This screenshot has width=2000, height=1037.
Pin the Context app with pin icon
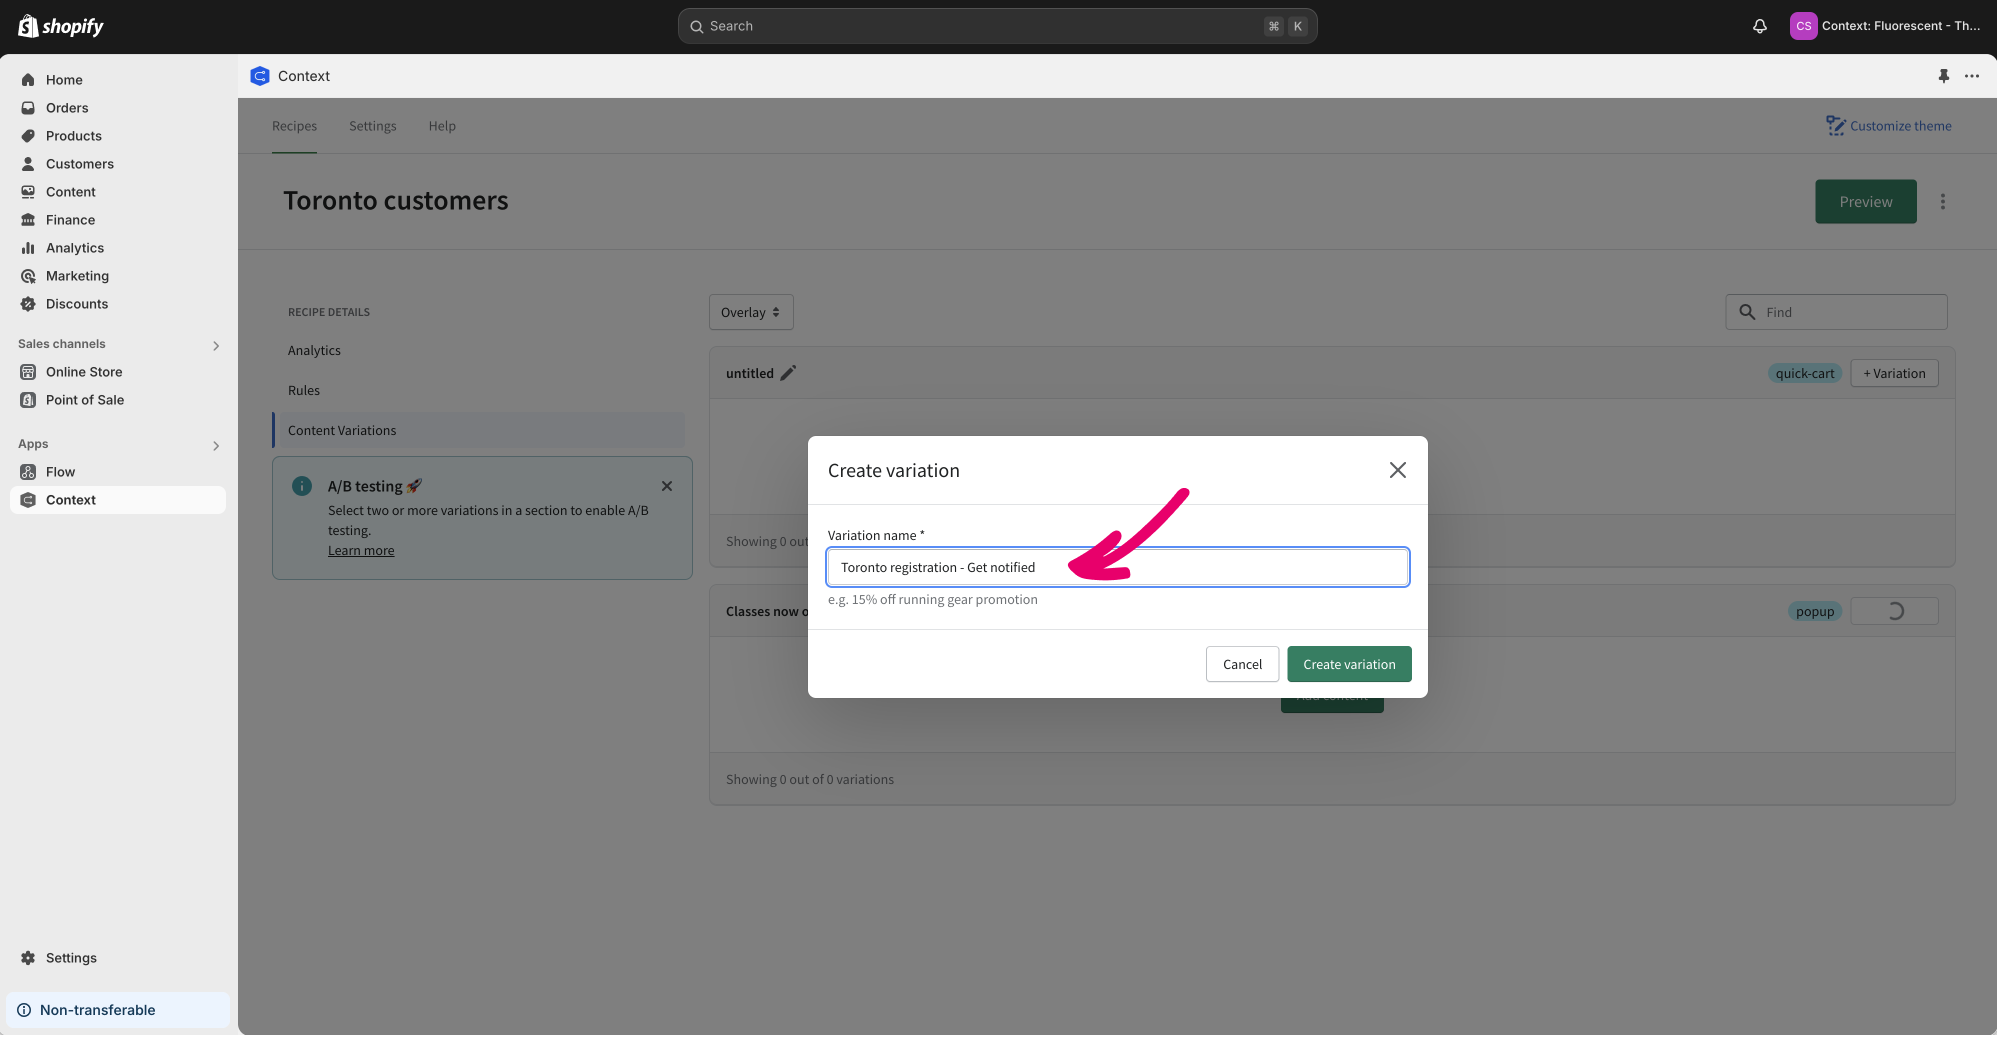coord(1943,76)
